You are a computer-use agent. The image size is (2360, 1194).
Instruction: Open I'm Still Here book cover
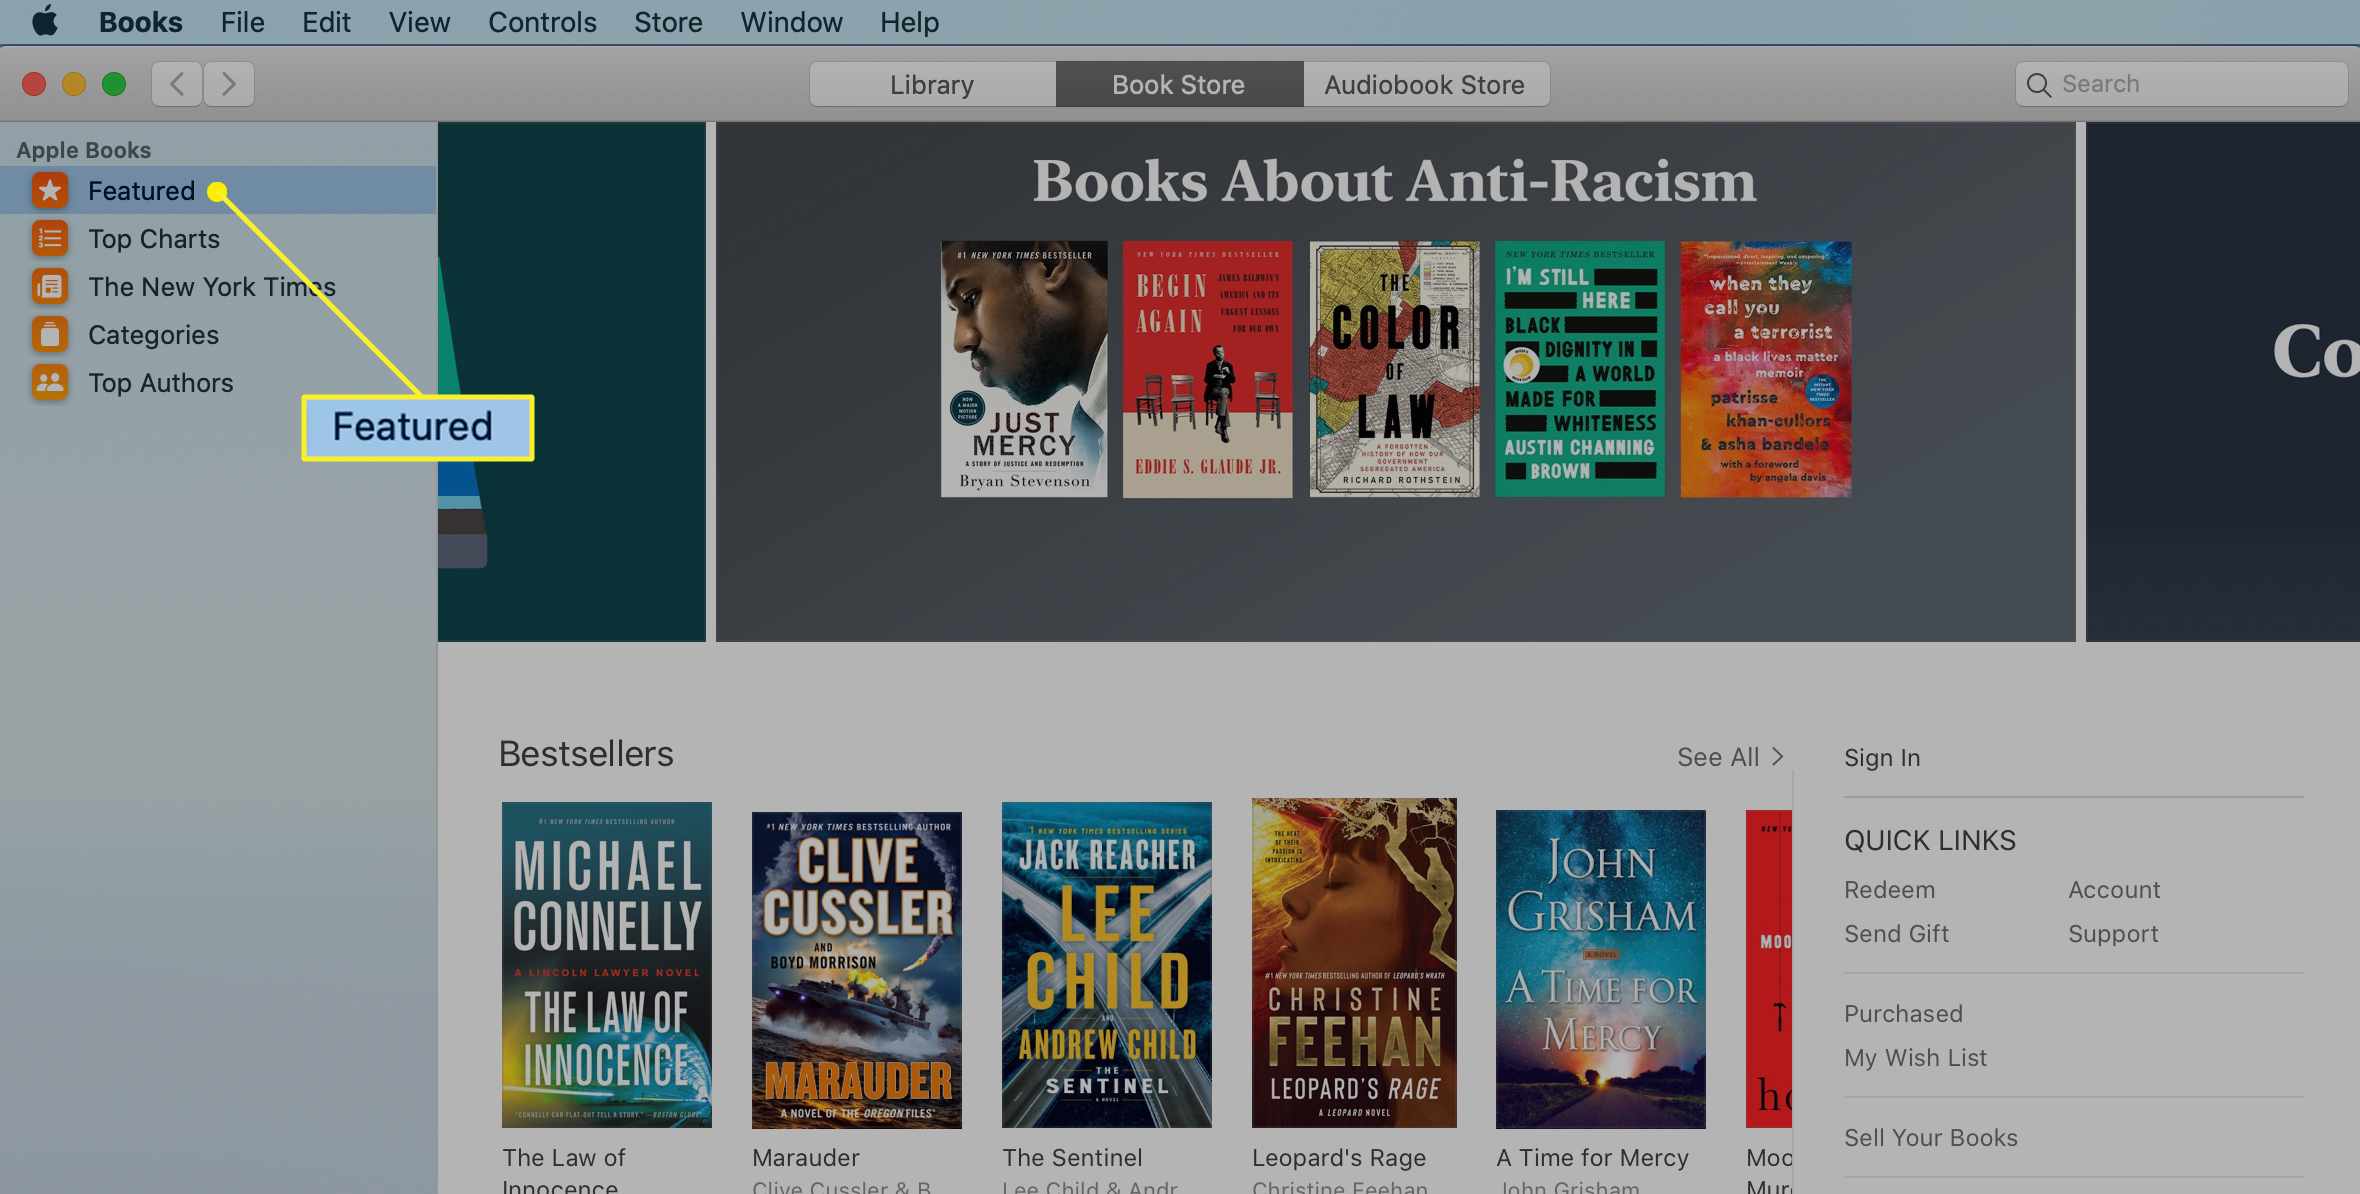1580,368
